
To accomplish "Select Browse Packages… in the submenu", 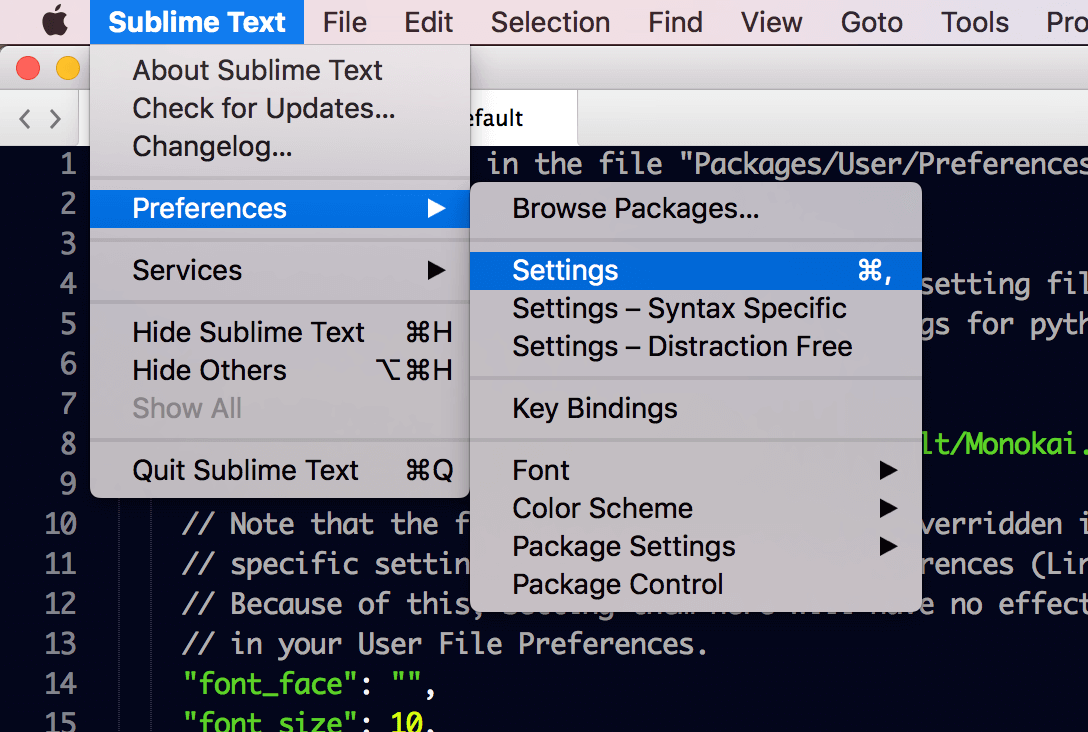I will (x=695, y=208).
